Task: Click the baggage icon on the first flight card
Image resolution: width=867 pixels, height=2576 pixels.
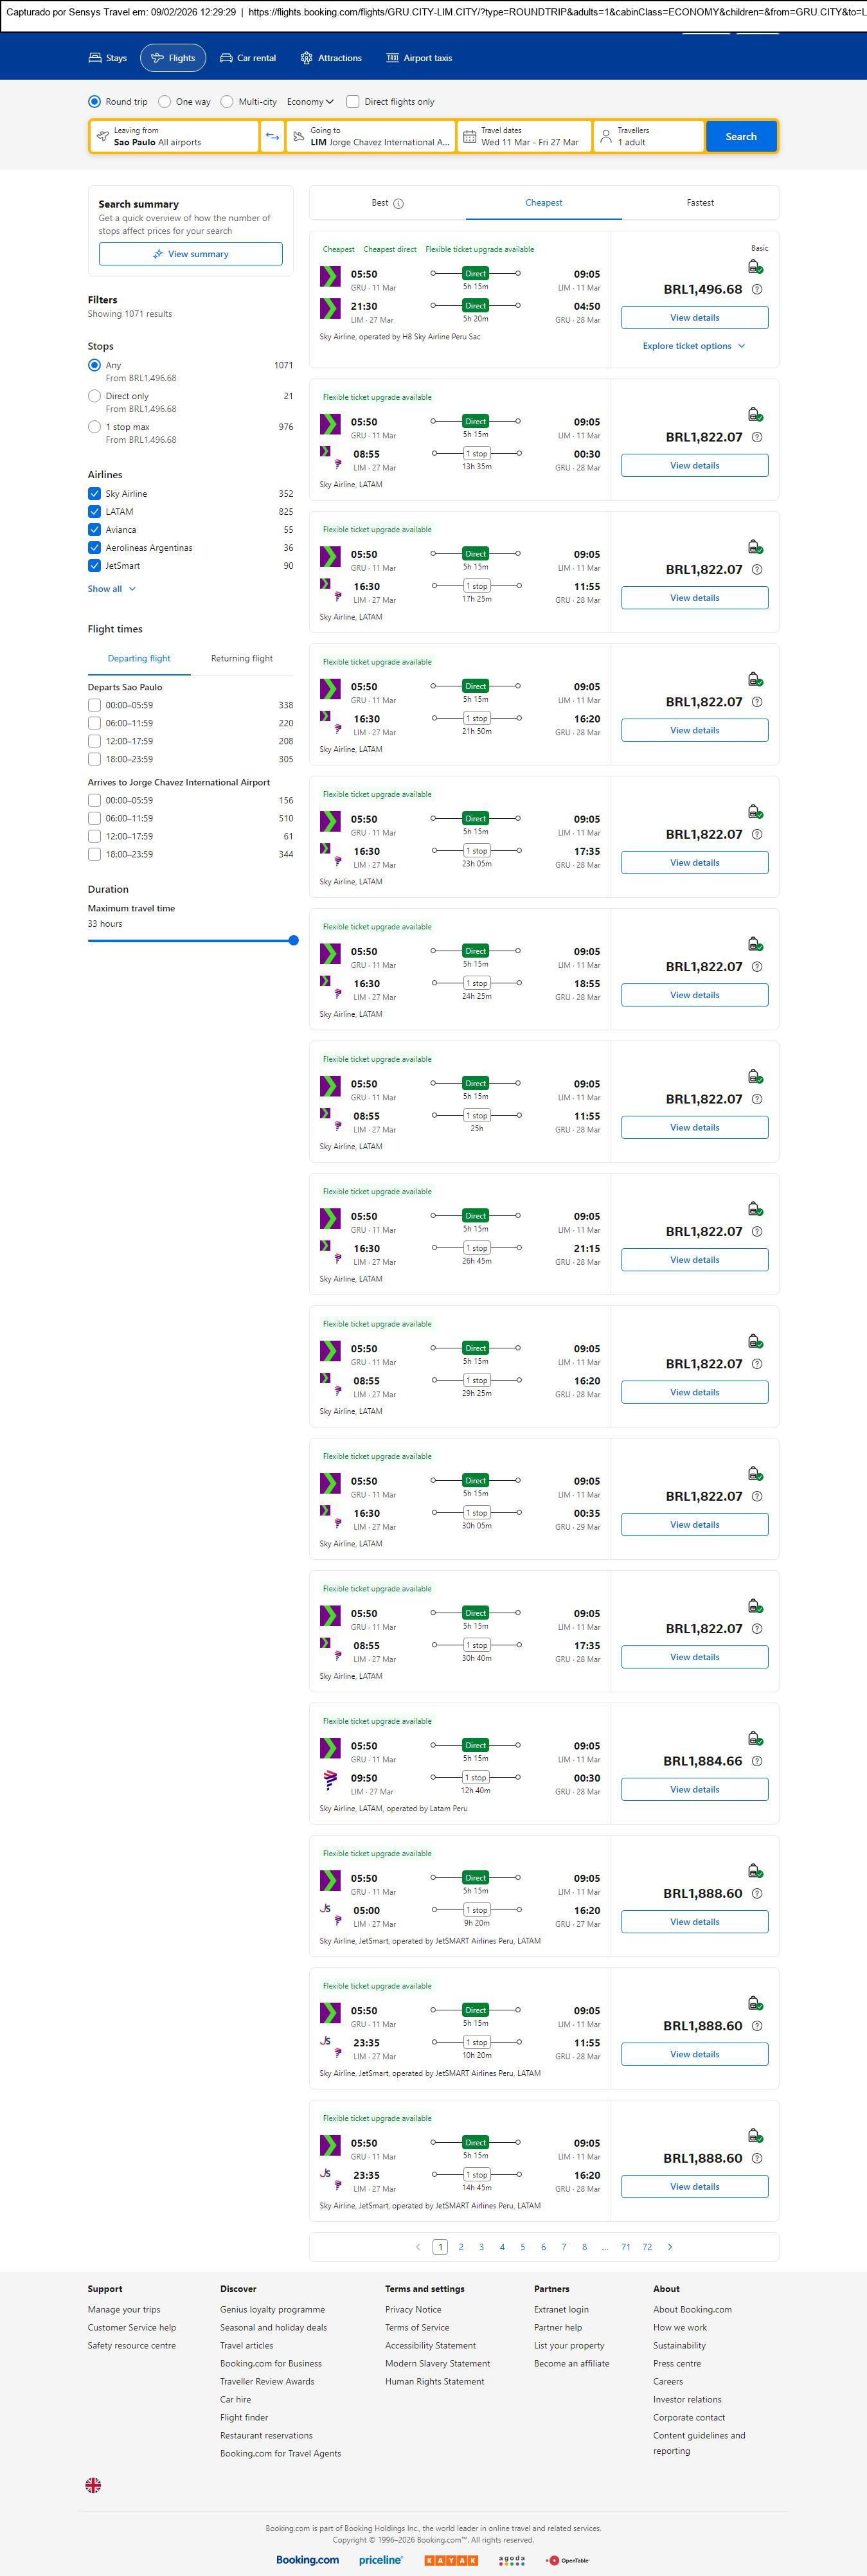Action: click(755, 267)
